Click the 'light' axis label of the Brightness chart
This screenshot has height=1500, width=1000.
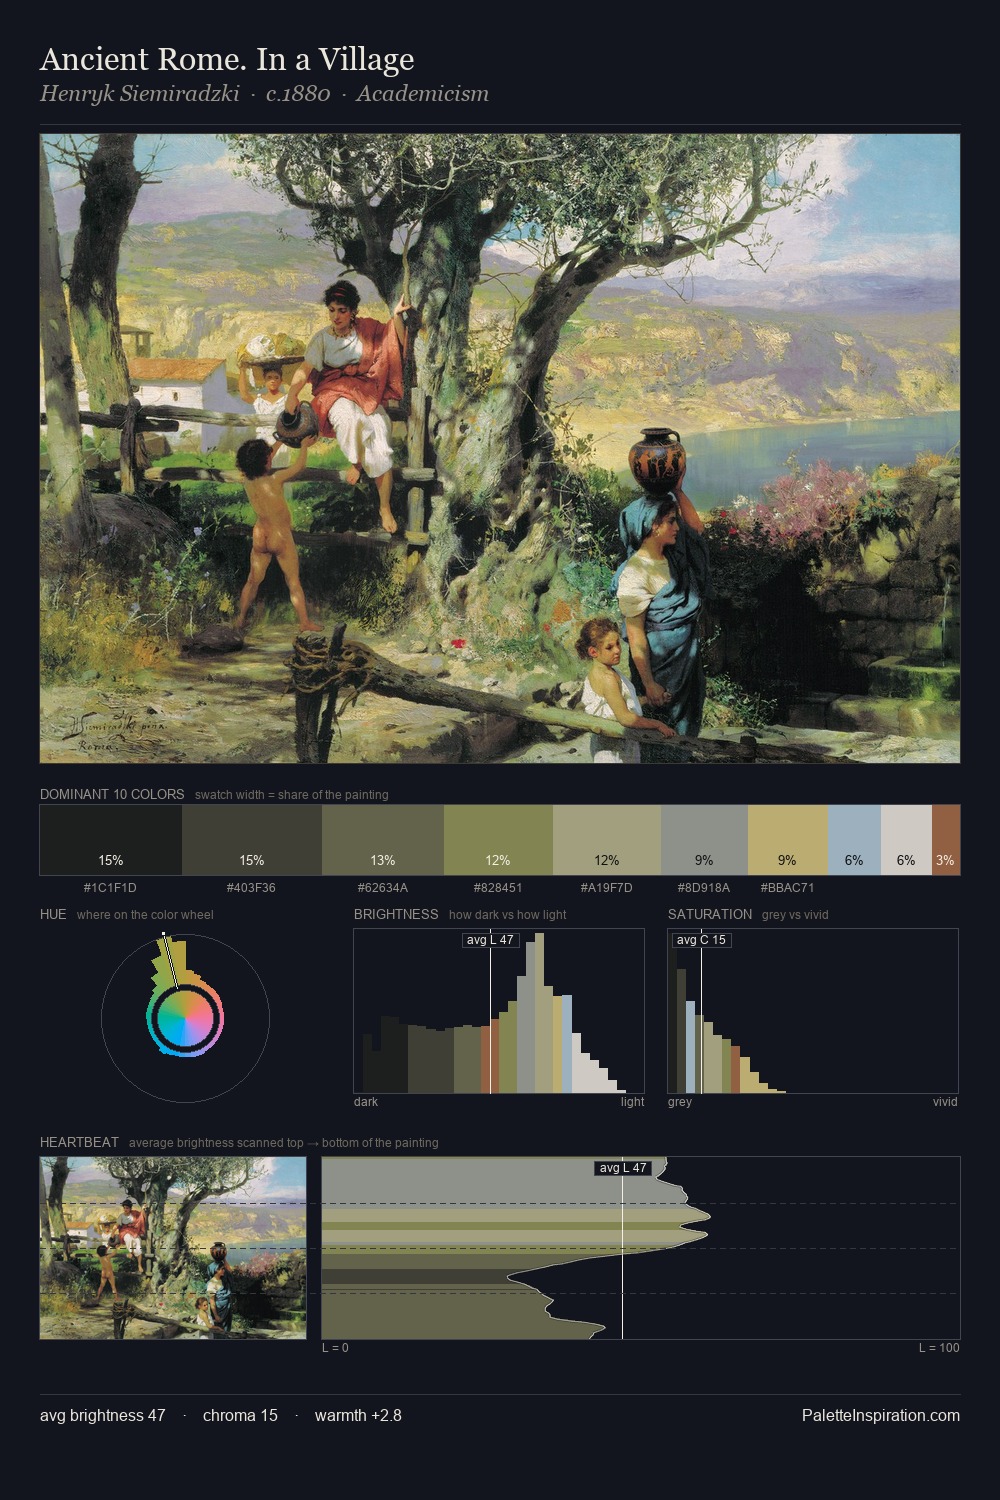(x=633, y=1102)
